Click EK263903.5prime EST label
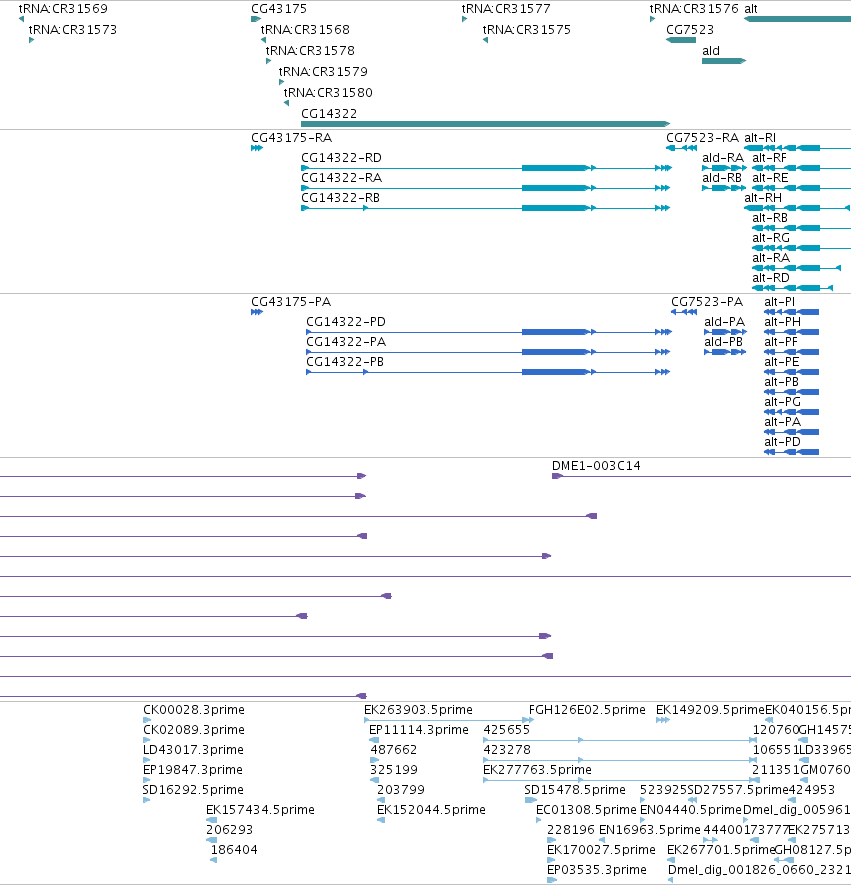This screenshot has height=885, width=851. [x=418, y=710]
